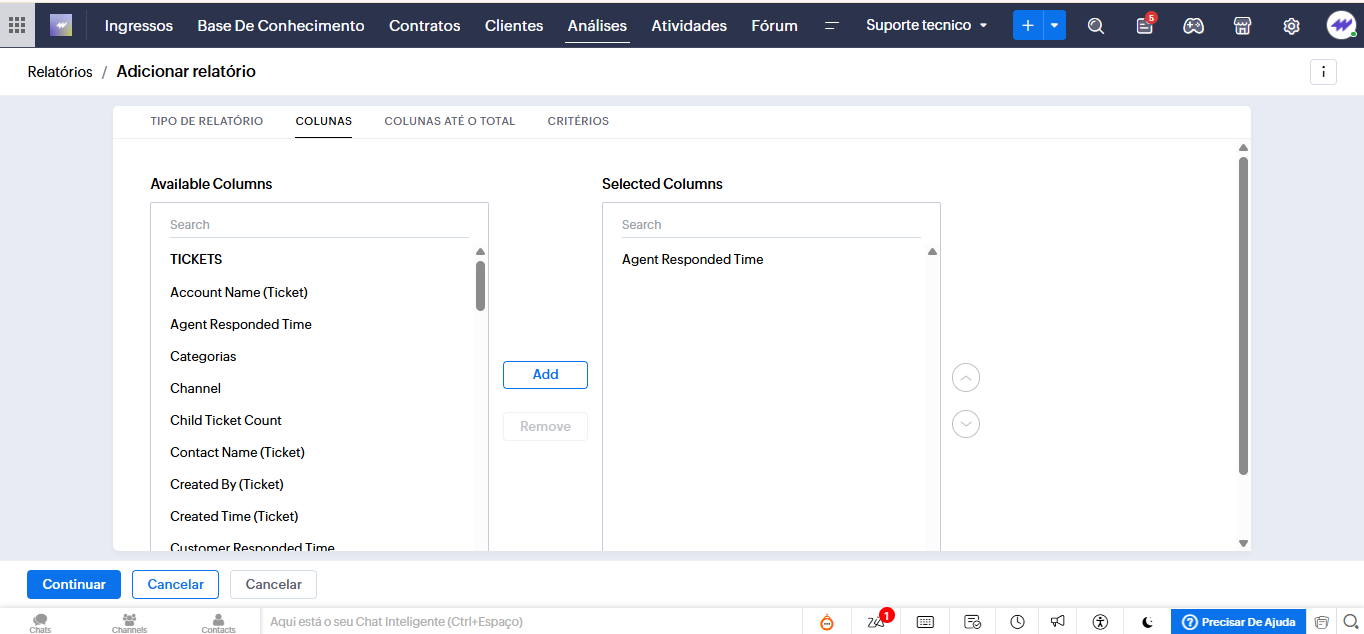Open dropdown arrow beside the plus button
The width and height of the screenshot is (1364, 634).
(x=1054, y=25)
